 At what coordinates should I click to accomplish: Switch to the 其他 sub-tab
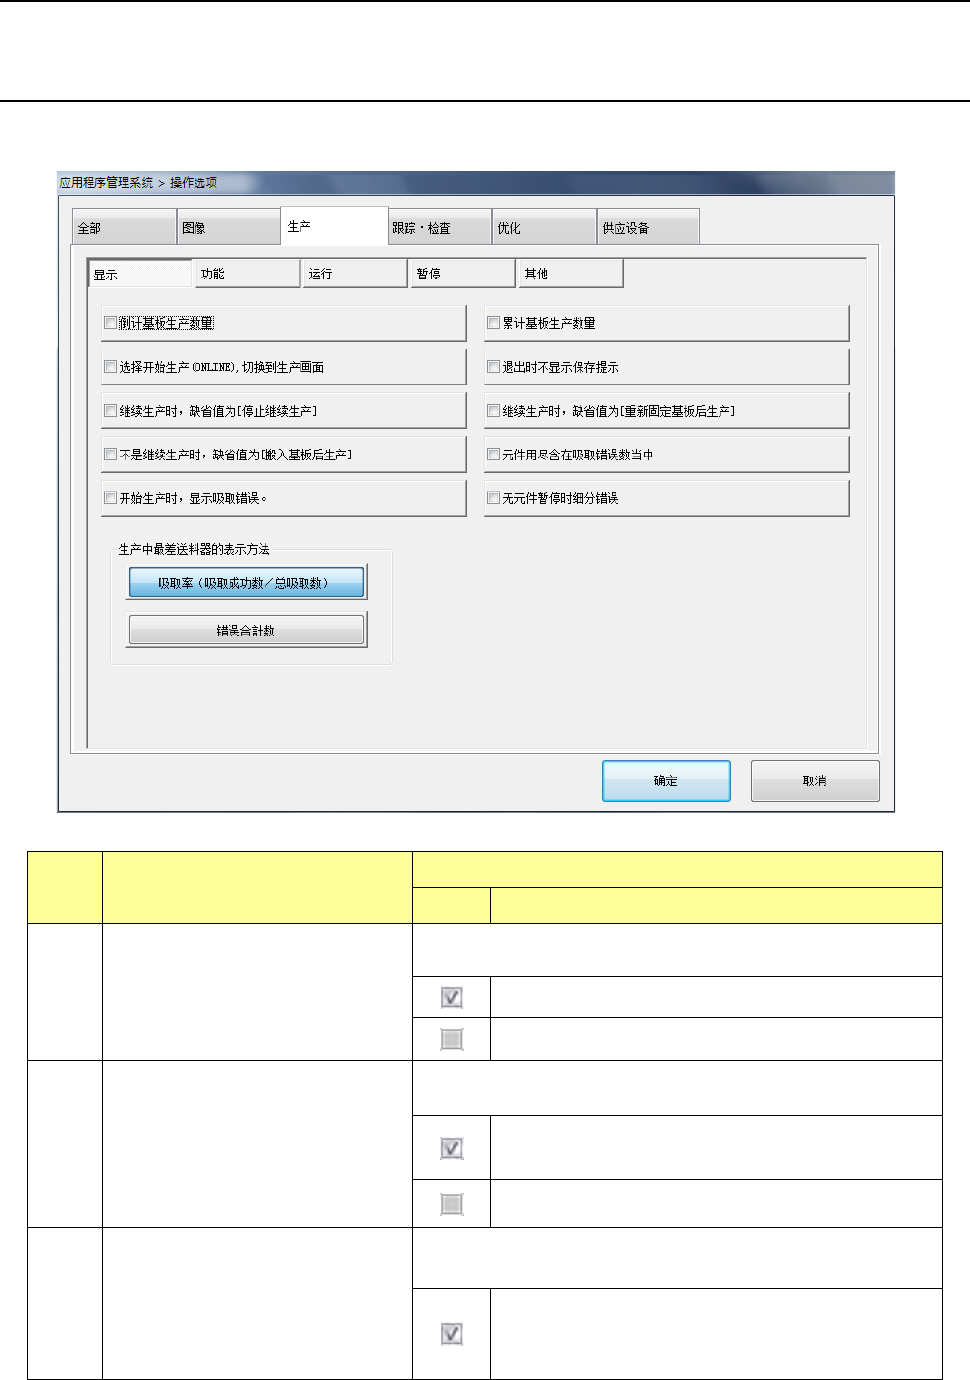pyautogui.click(x=571, y=273)
